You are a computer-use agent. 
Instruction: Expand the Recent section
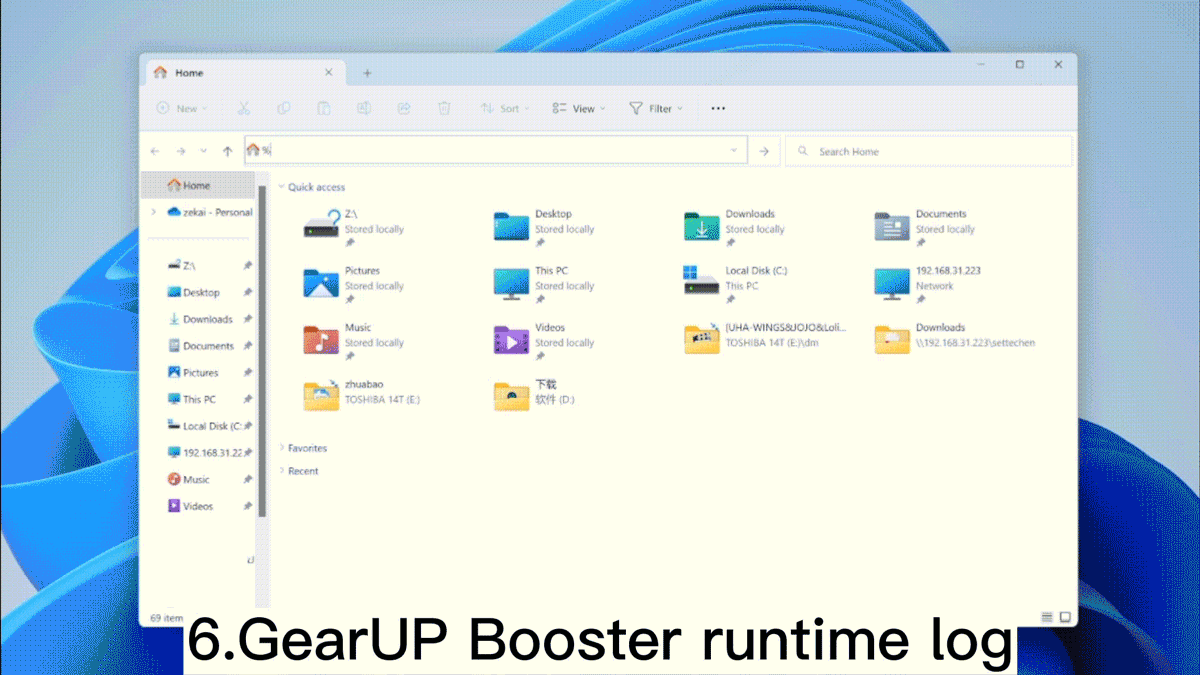click(x=282, y=471)
